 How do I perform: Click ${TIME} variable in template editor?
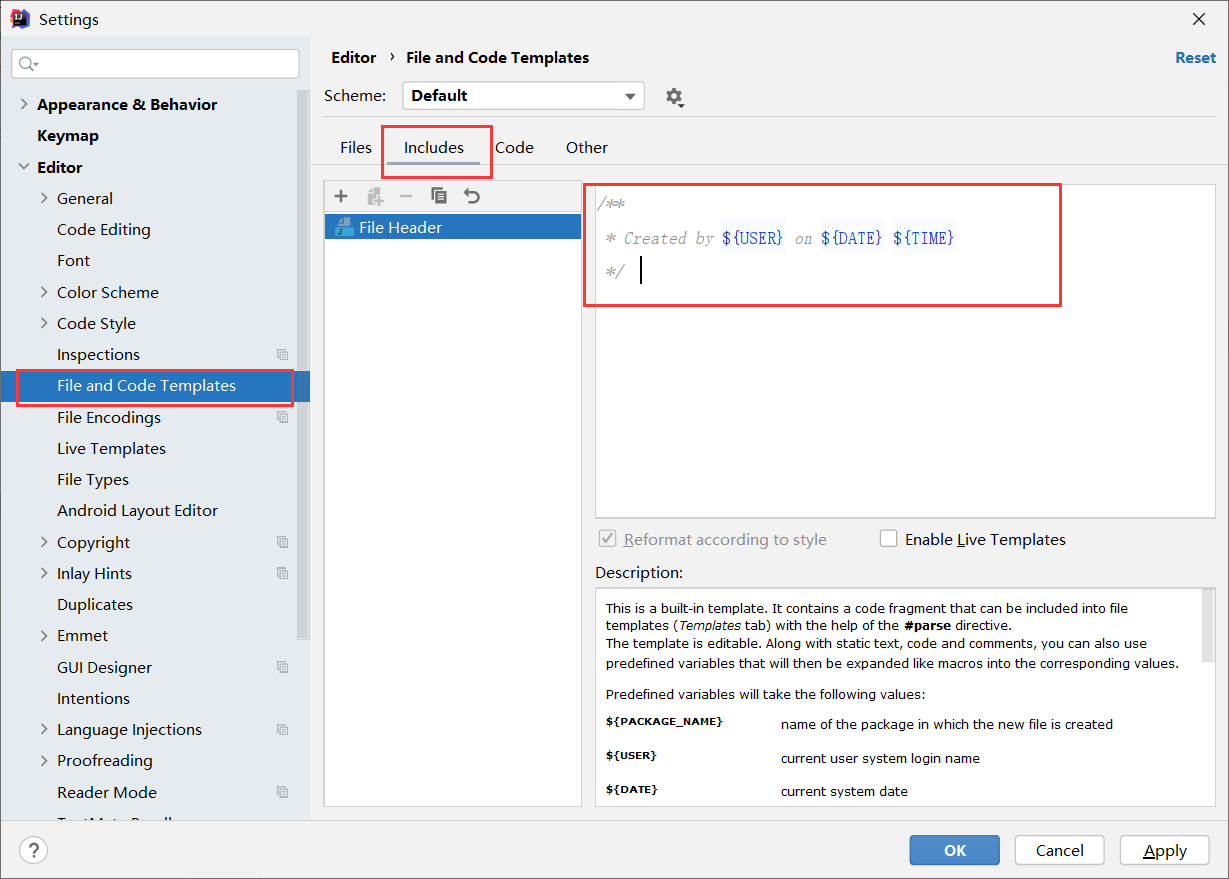[x=924, y=238]
